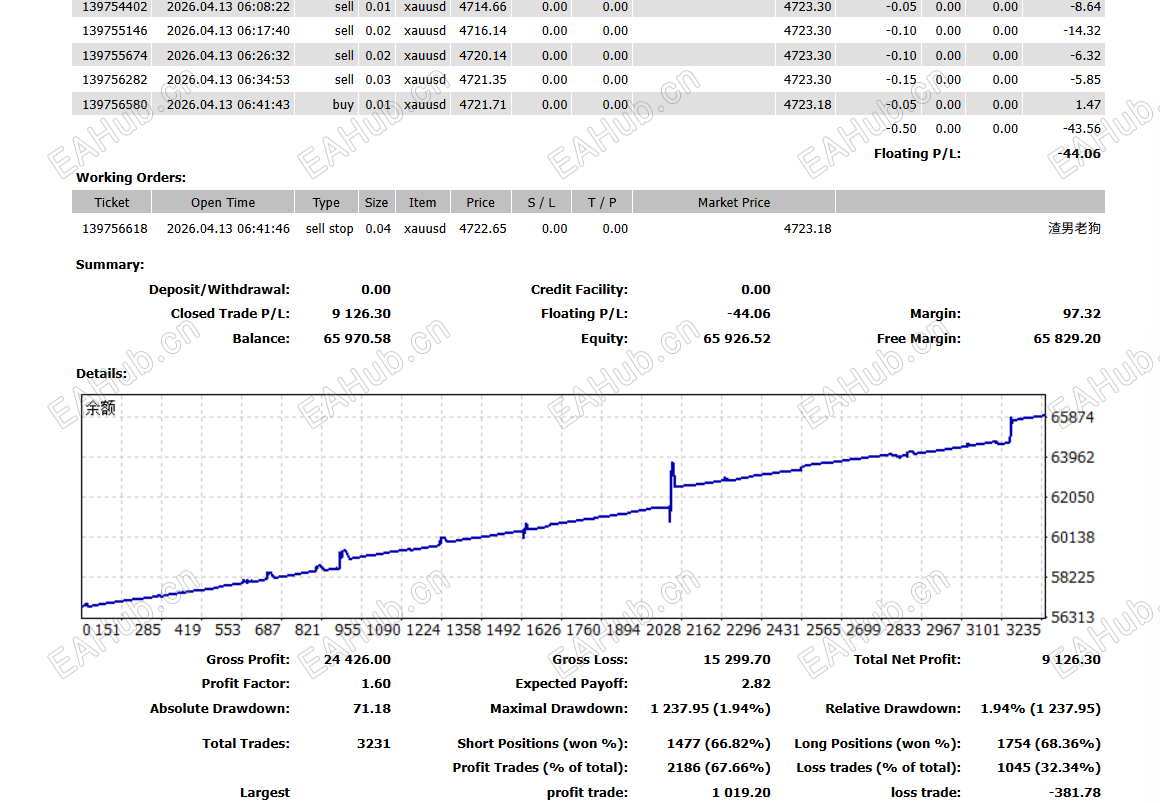Click the "Size" column header
This screenshot has width=1160, height=803.
376,203
